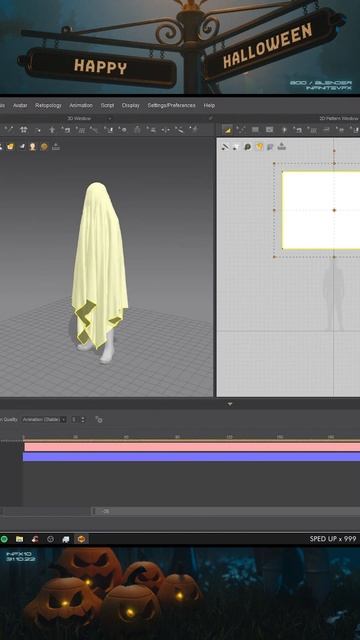Open the Avatar menu
The height and width of the screenshot is (640, 360).
pyautogui.click(x=20, y=105)
